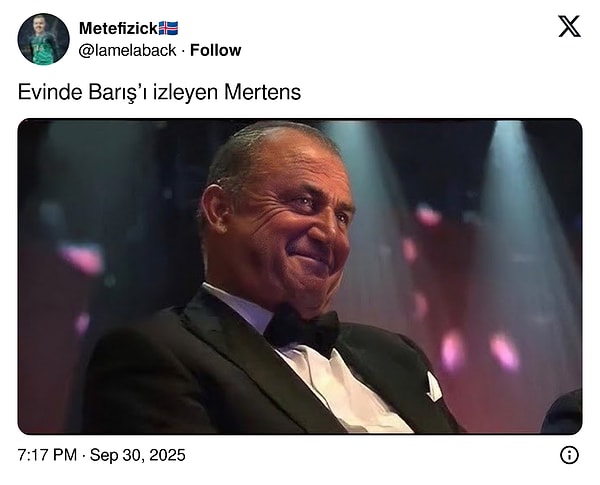Image resolution: width=600 pixels, height=485 pixels.
Task: Click the smiling man's face in the photo
Action: (x=292, y=225)
